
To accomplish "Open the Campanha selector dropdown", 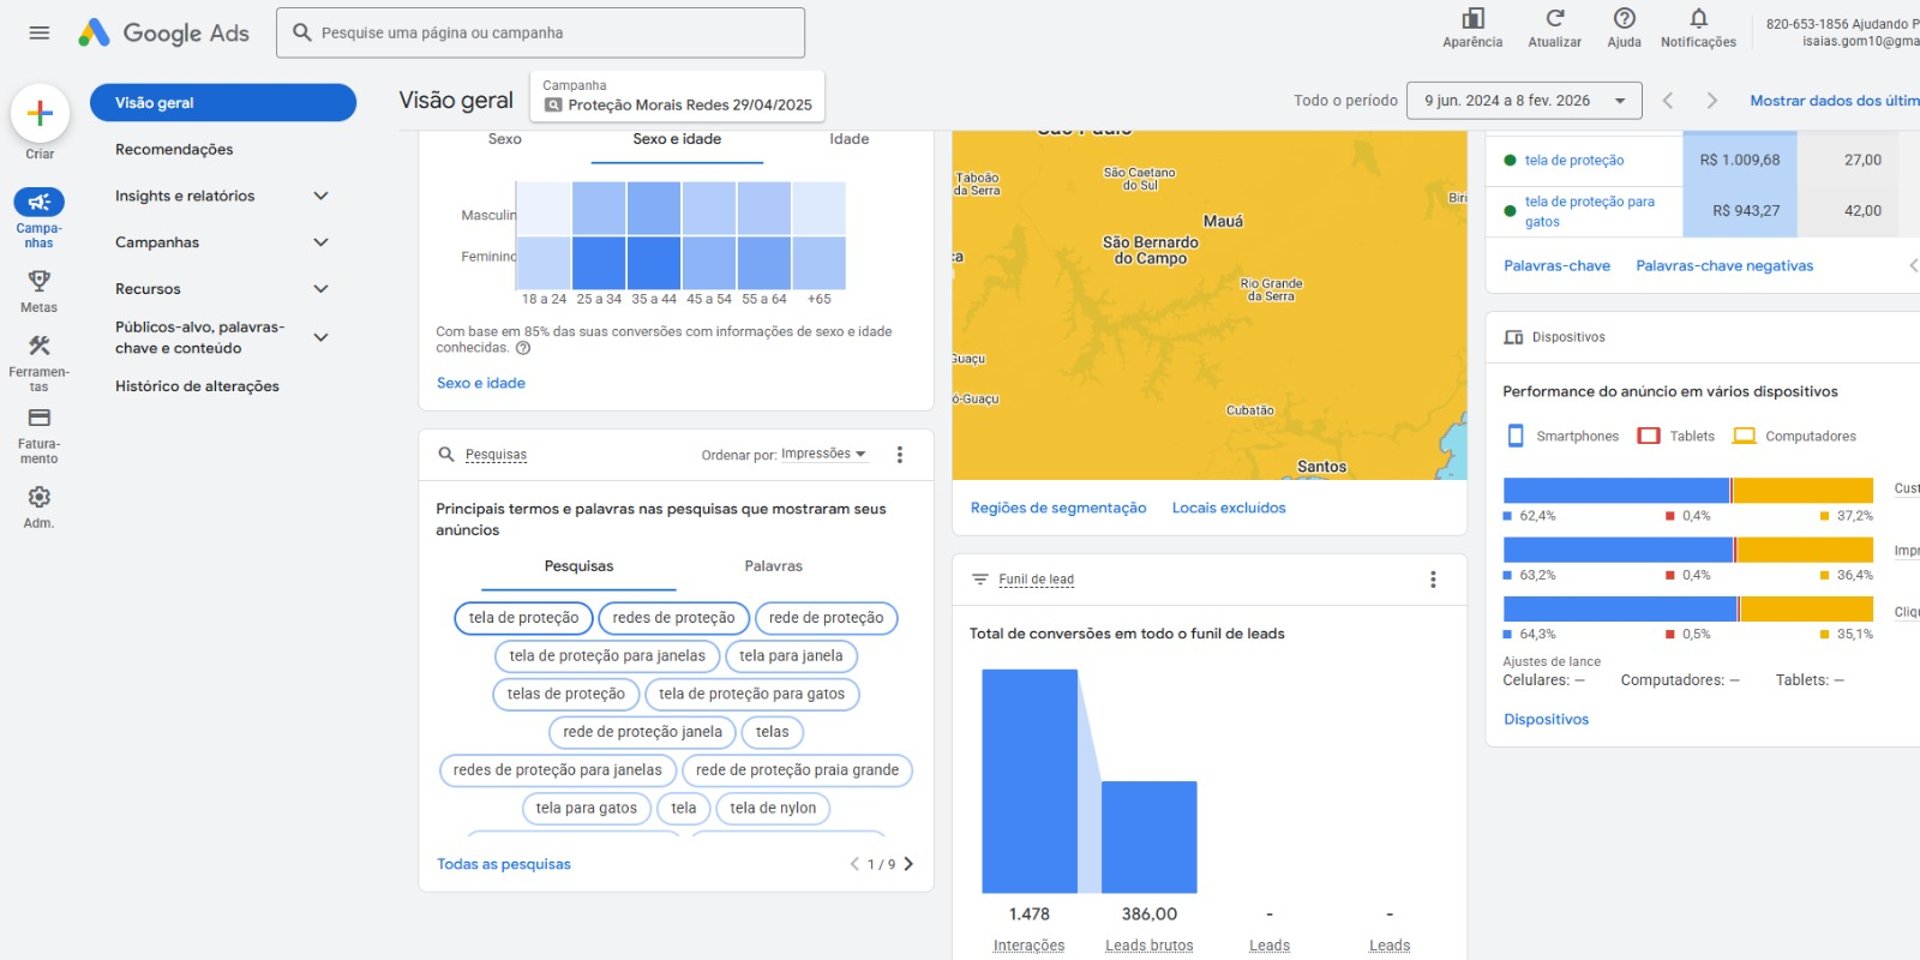I will click(678, 96).
